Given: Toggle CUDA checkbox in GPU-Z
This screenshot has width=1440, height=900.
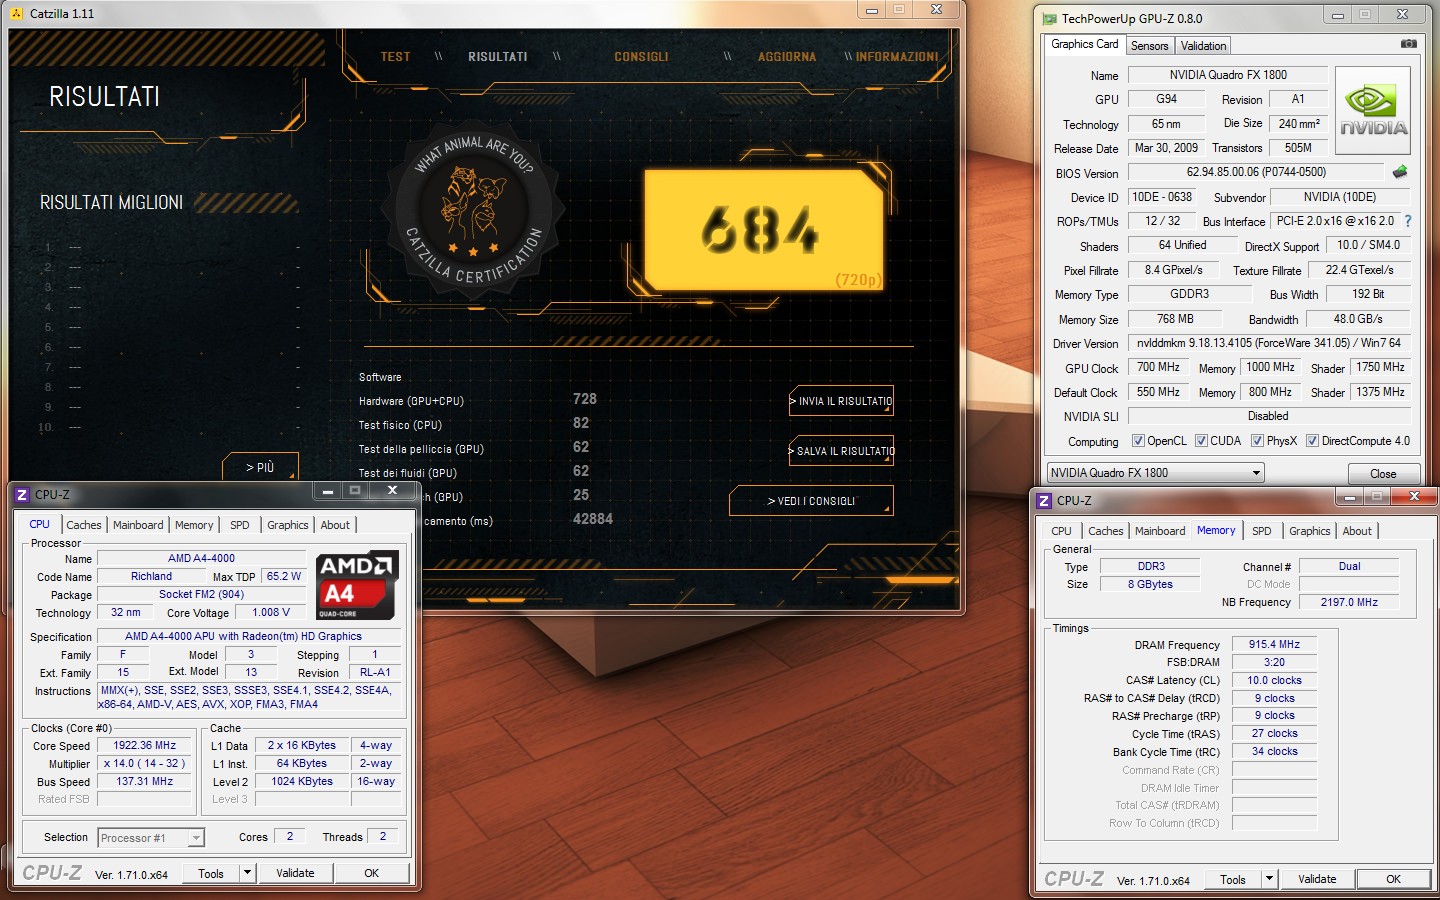Looking at the screenshot, I should pyautogui.click(x=1201, y=441).
